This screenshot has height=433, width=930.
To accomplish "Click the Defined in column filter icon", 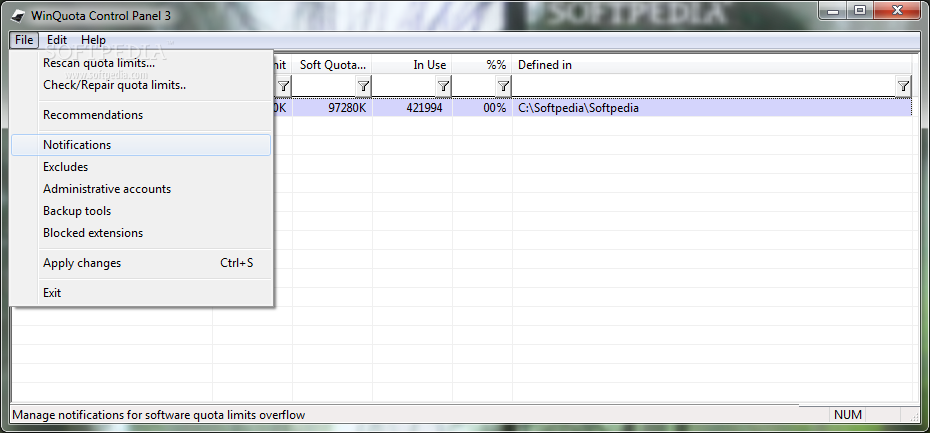I will (903, 87).
